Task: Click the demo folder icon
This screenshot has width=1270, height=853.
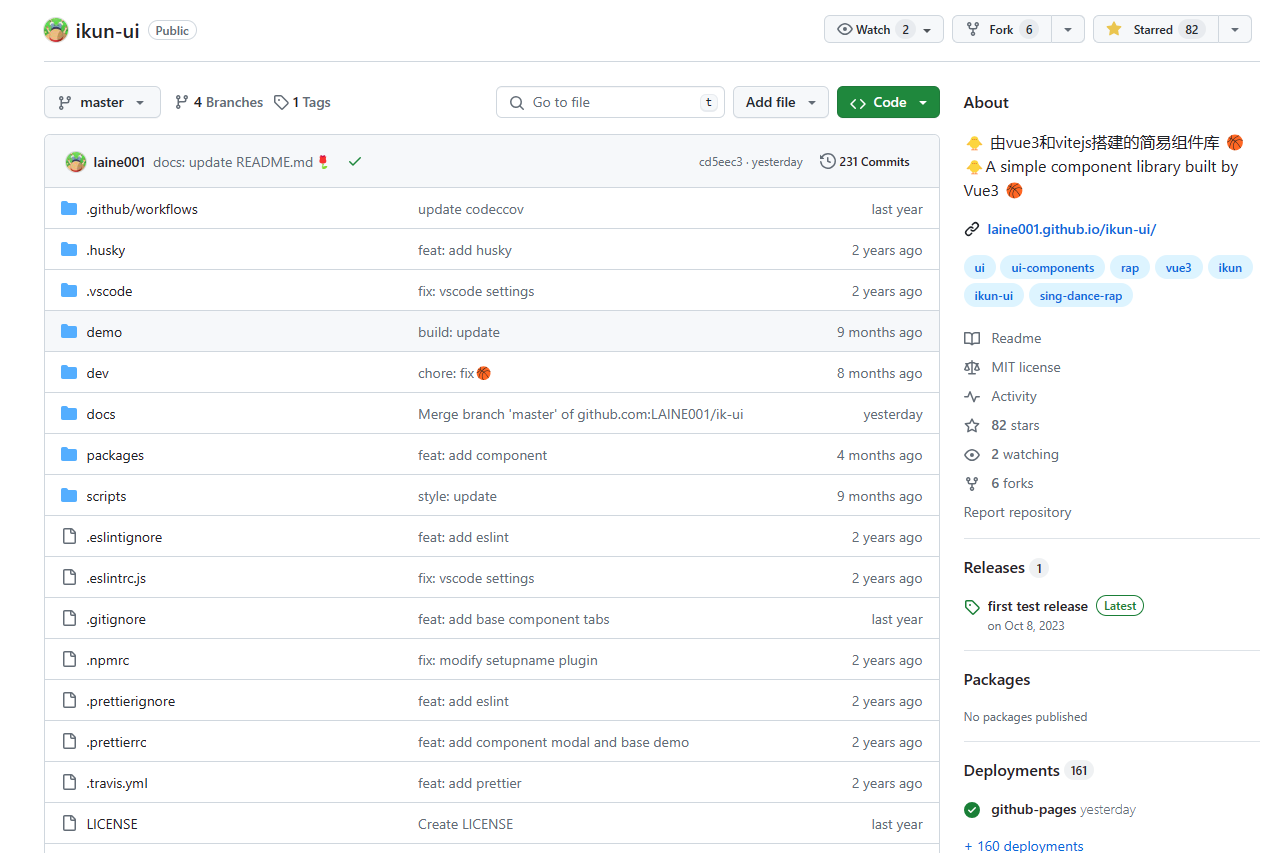Action: coord(69,332)
